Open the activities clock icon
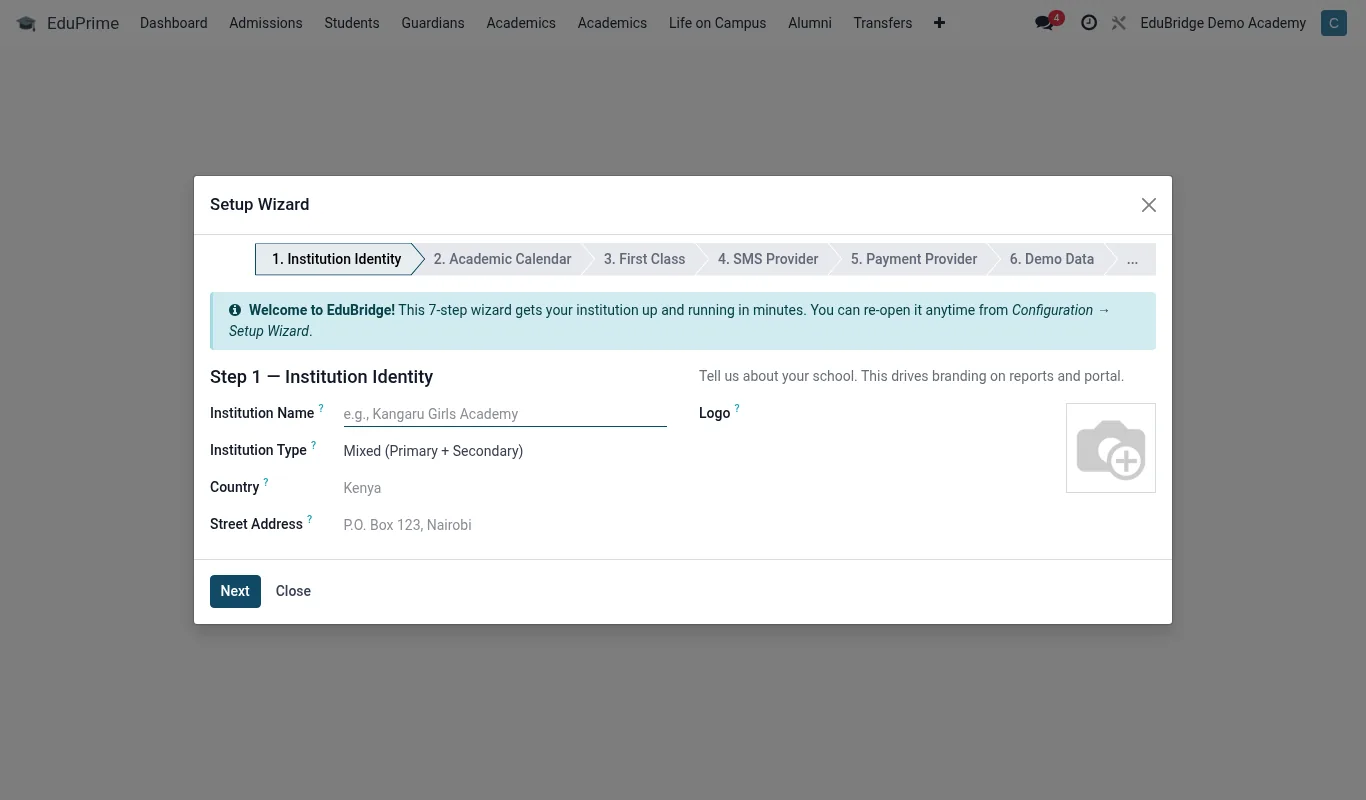Image resolution: width=1366 pixels, height=800 pixels. (x=1089, y=23)
